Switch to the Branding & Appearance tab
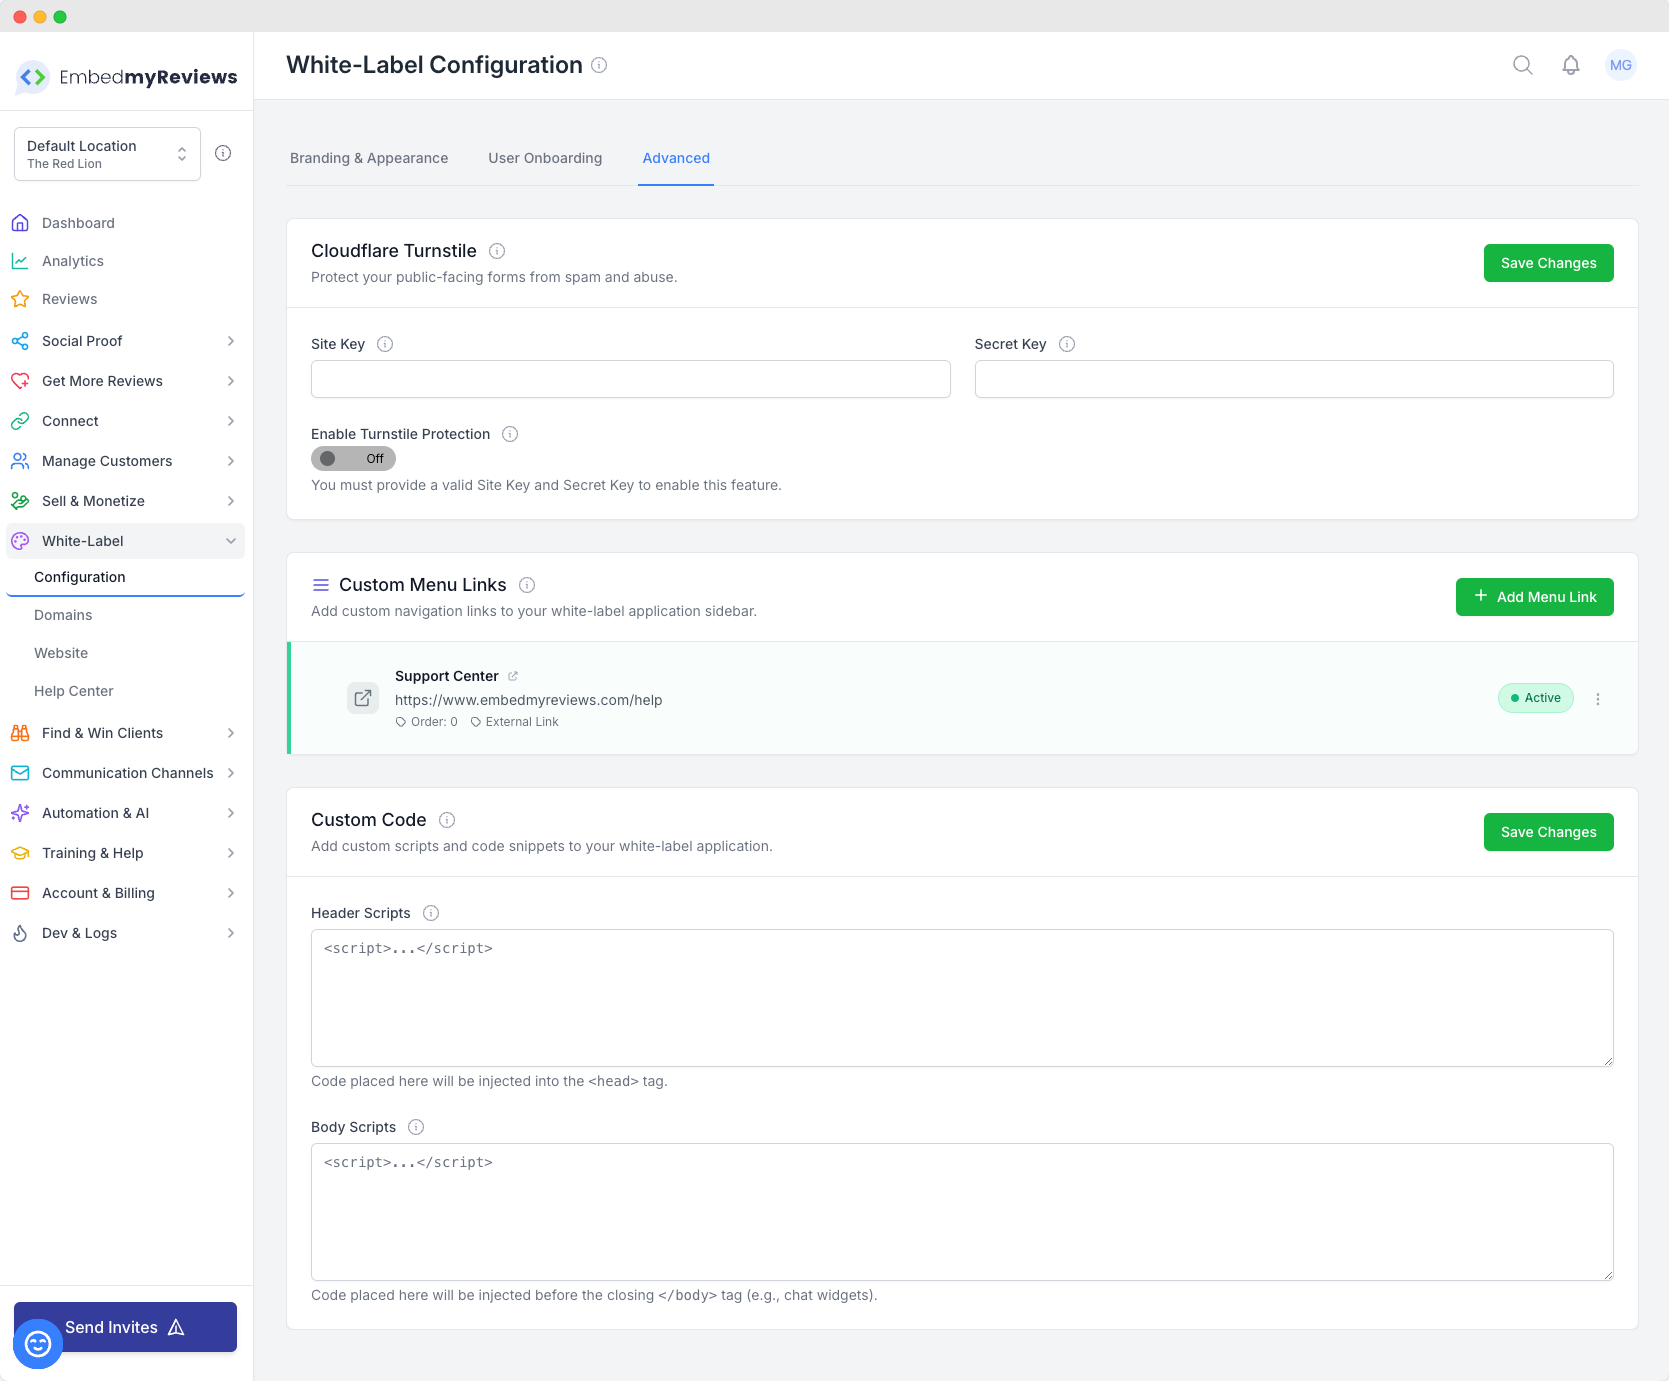This screenshot has height=1381, width=1669. [x=369, y=158]
